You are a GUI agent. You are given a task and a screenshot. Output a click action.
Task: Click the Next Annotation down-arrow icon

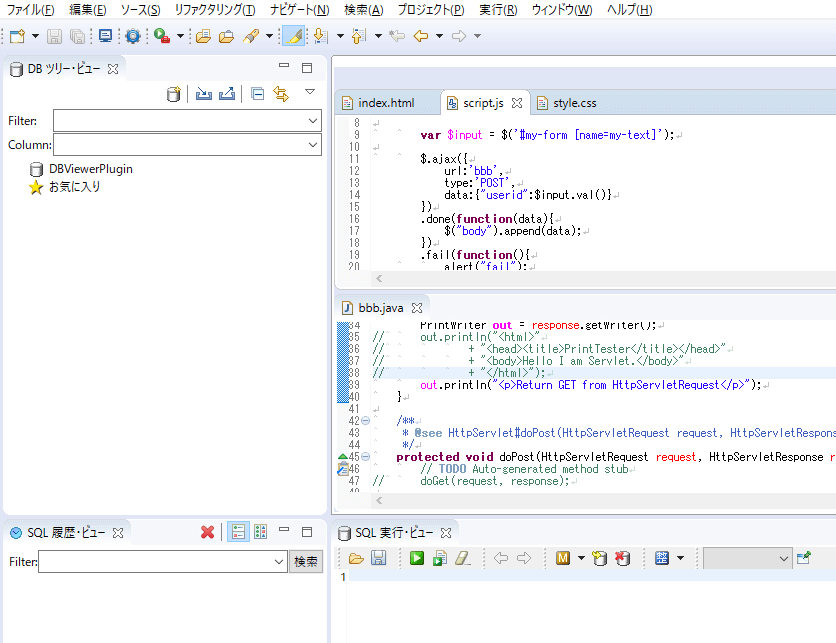tap(320, 36)
